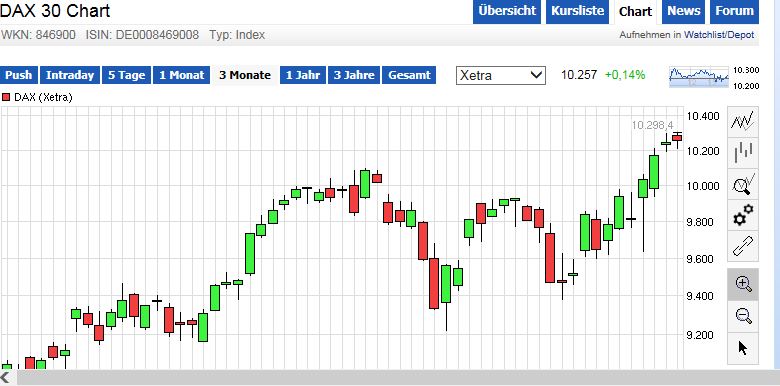780x386 pixels.
Task: Switch to the Übersicht tab
Action: point(507,11)
